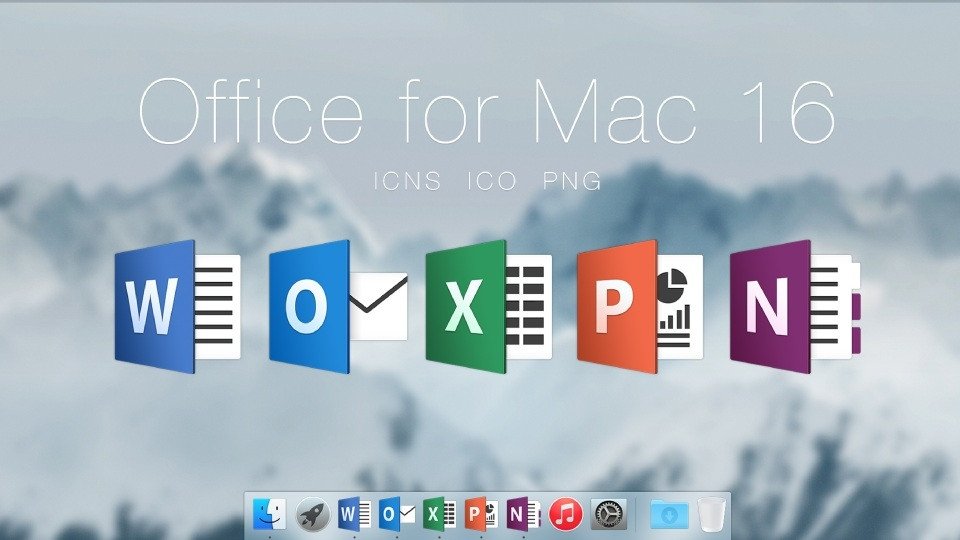This screenshot has height=540, width=960.
Task: Click the PNG format label
Action: (571, 181)
